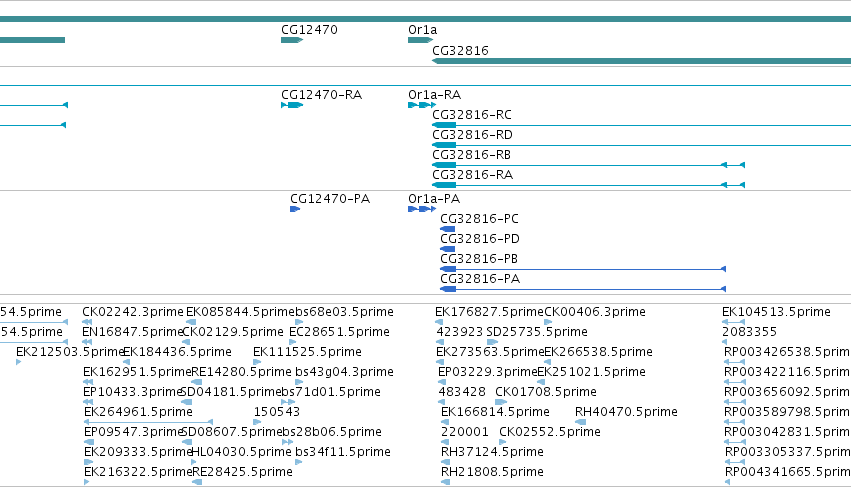Select the RH21808.5prime EST
851x487 pixels.
(x=446, y=482)
